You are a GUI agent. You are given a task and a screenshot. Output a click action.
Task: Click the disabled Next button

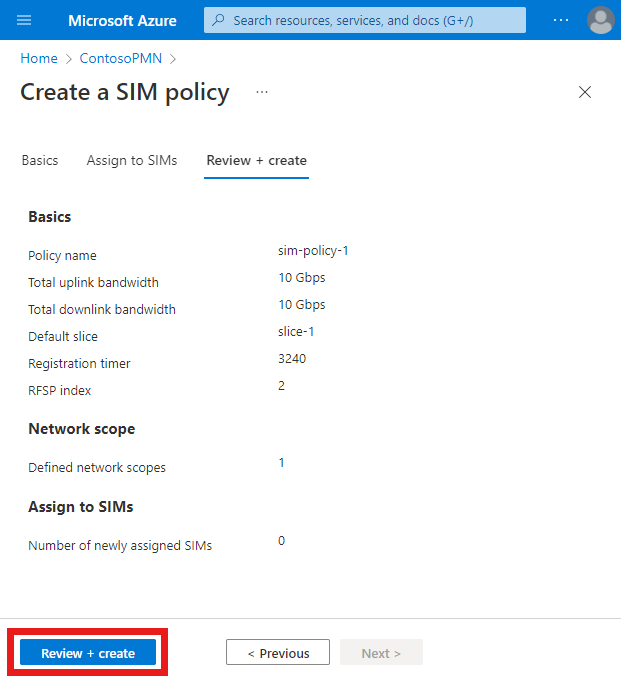coord(381,653)
